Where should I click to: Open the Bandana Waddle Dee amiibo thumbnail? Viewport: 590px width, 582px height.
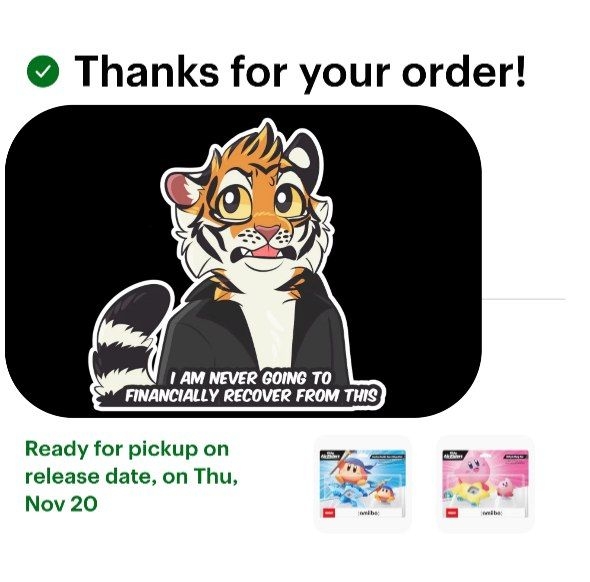[362, 484]
